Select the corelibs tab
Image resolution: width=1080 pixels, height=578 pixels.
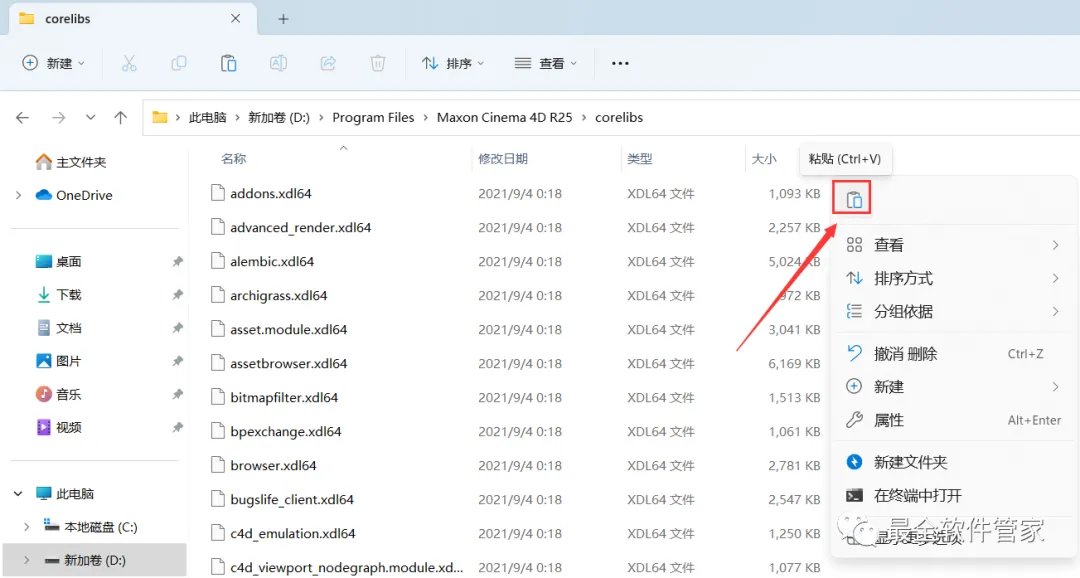133,19
